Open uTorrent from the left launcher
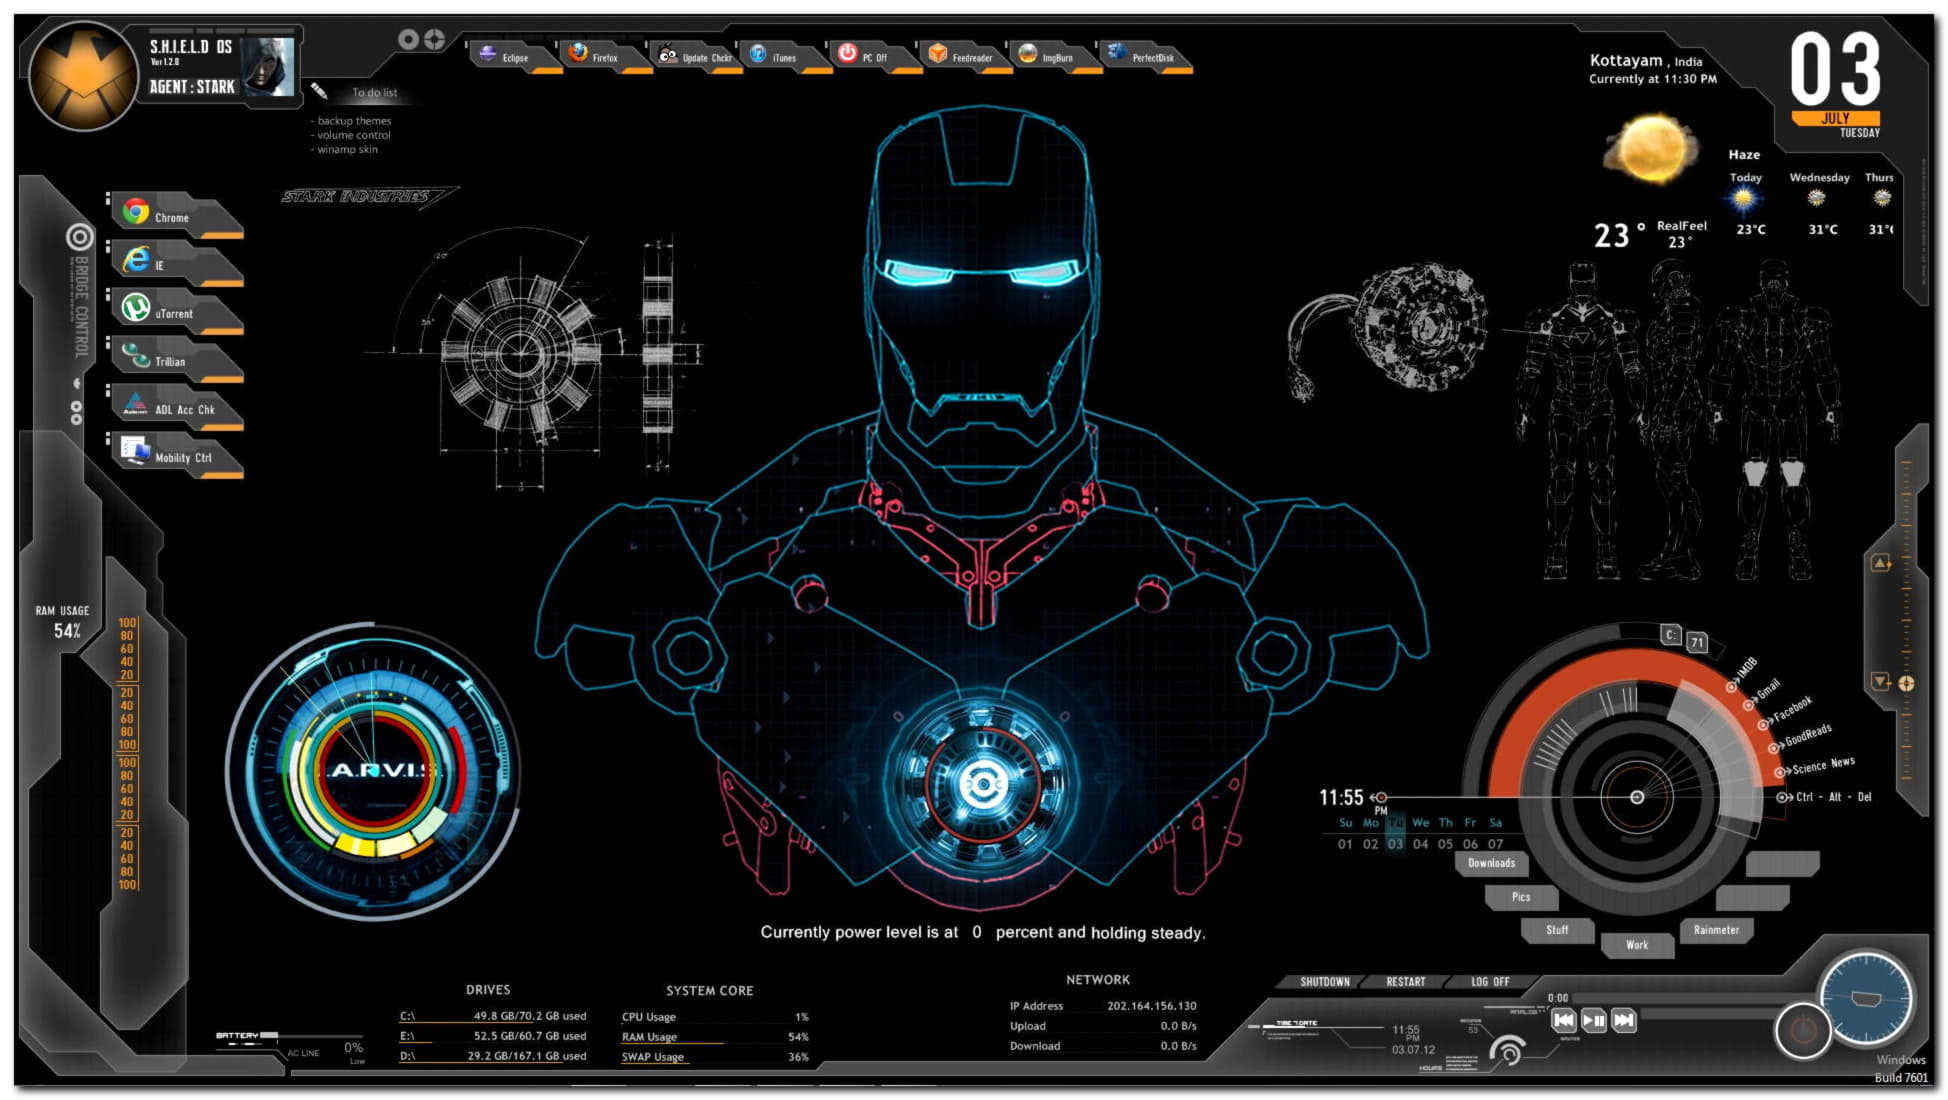The height and width of the screenshot is (1100, 1948). point(176,311)
